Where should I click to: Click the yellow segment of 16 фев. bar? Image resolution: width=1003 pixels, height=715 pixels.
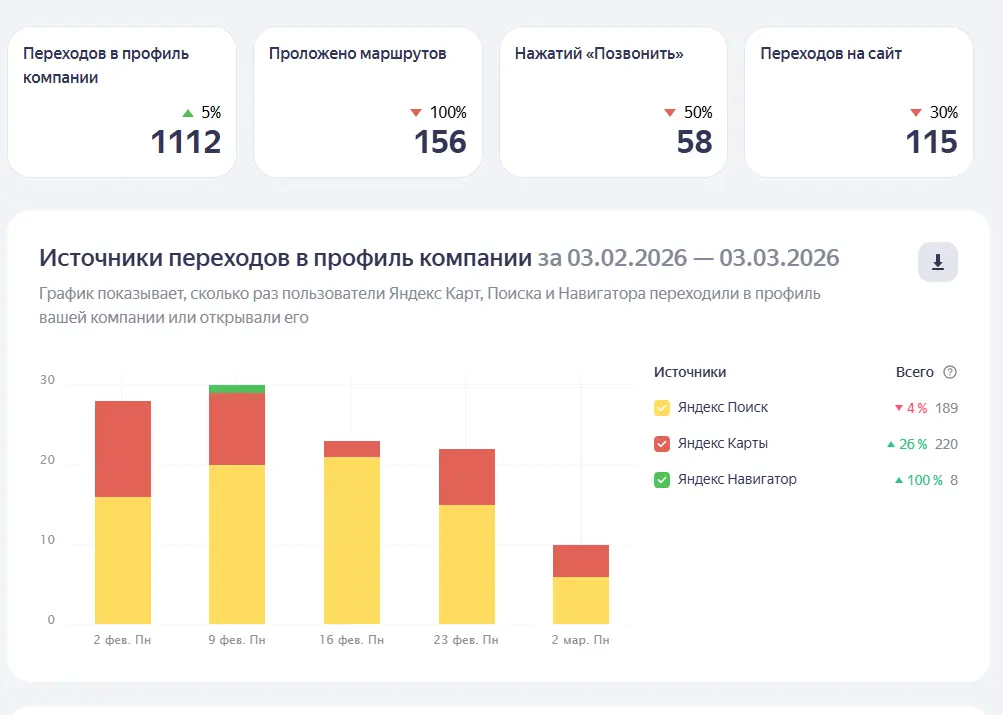tap(352, 540)
